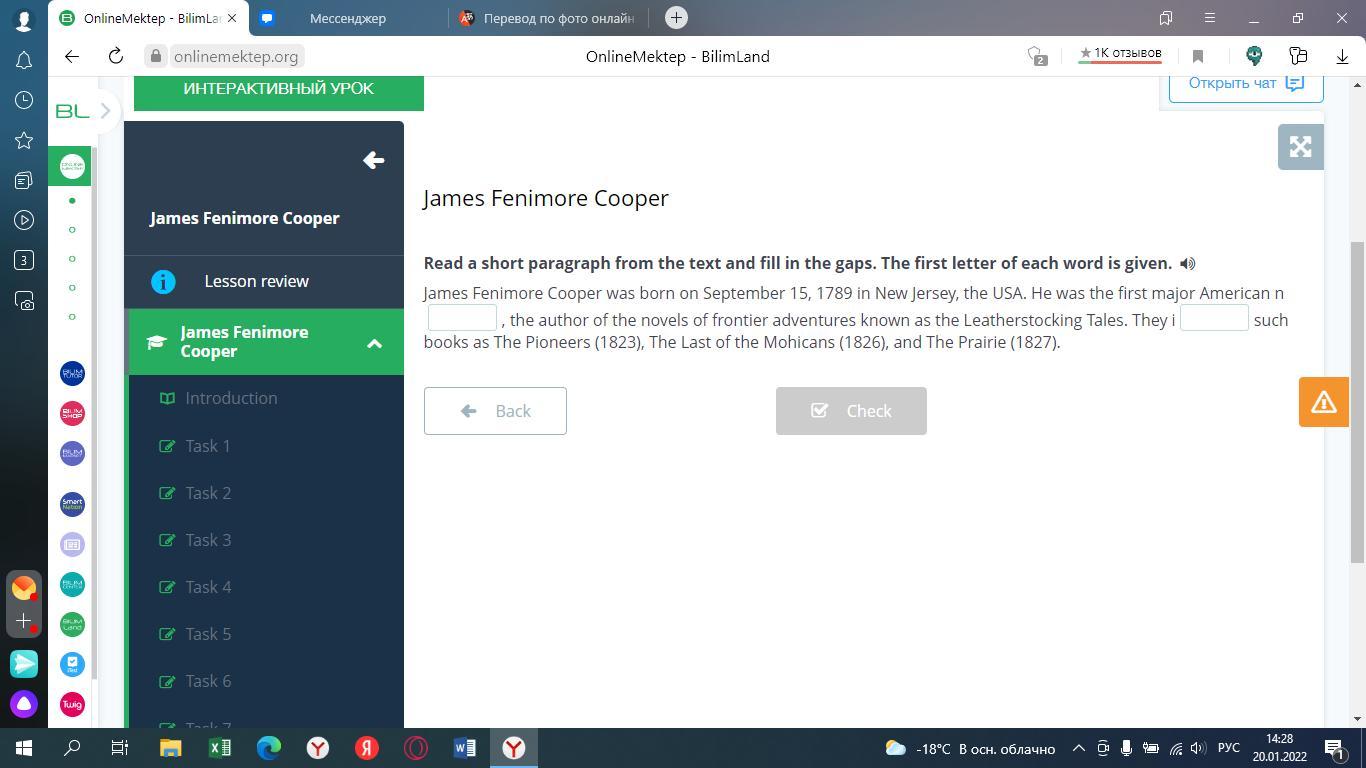Image resolution: width=1366 pixels, height=768 pixels.
Task: Bookmark this page with bookmark icon
Action: (x=1198, y=56)
